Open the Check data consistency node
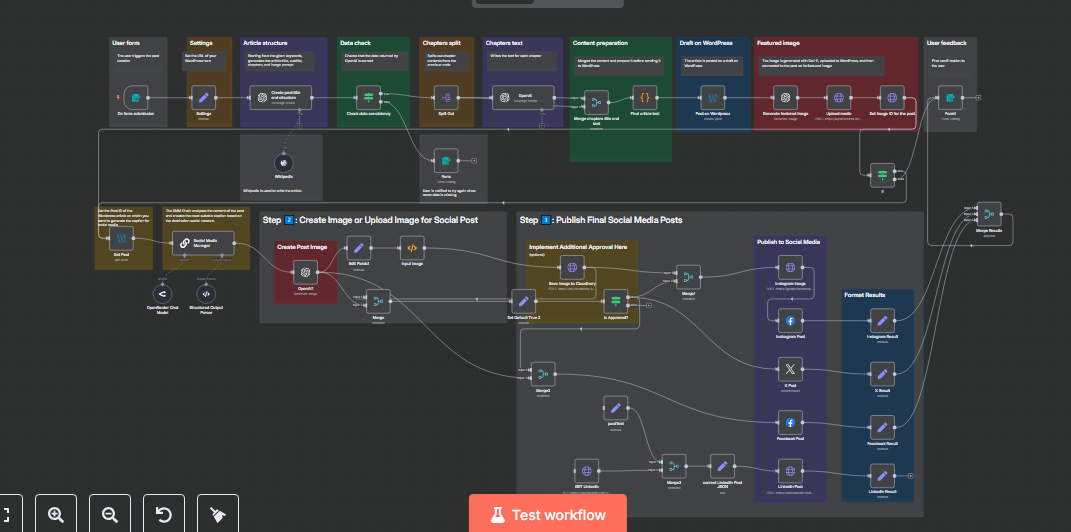 [368, 97]
